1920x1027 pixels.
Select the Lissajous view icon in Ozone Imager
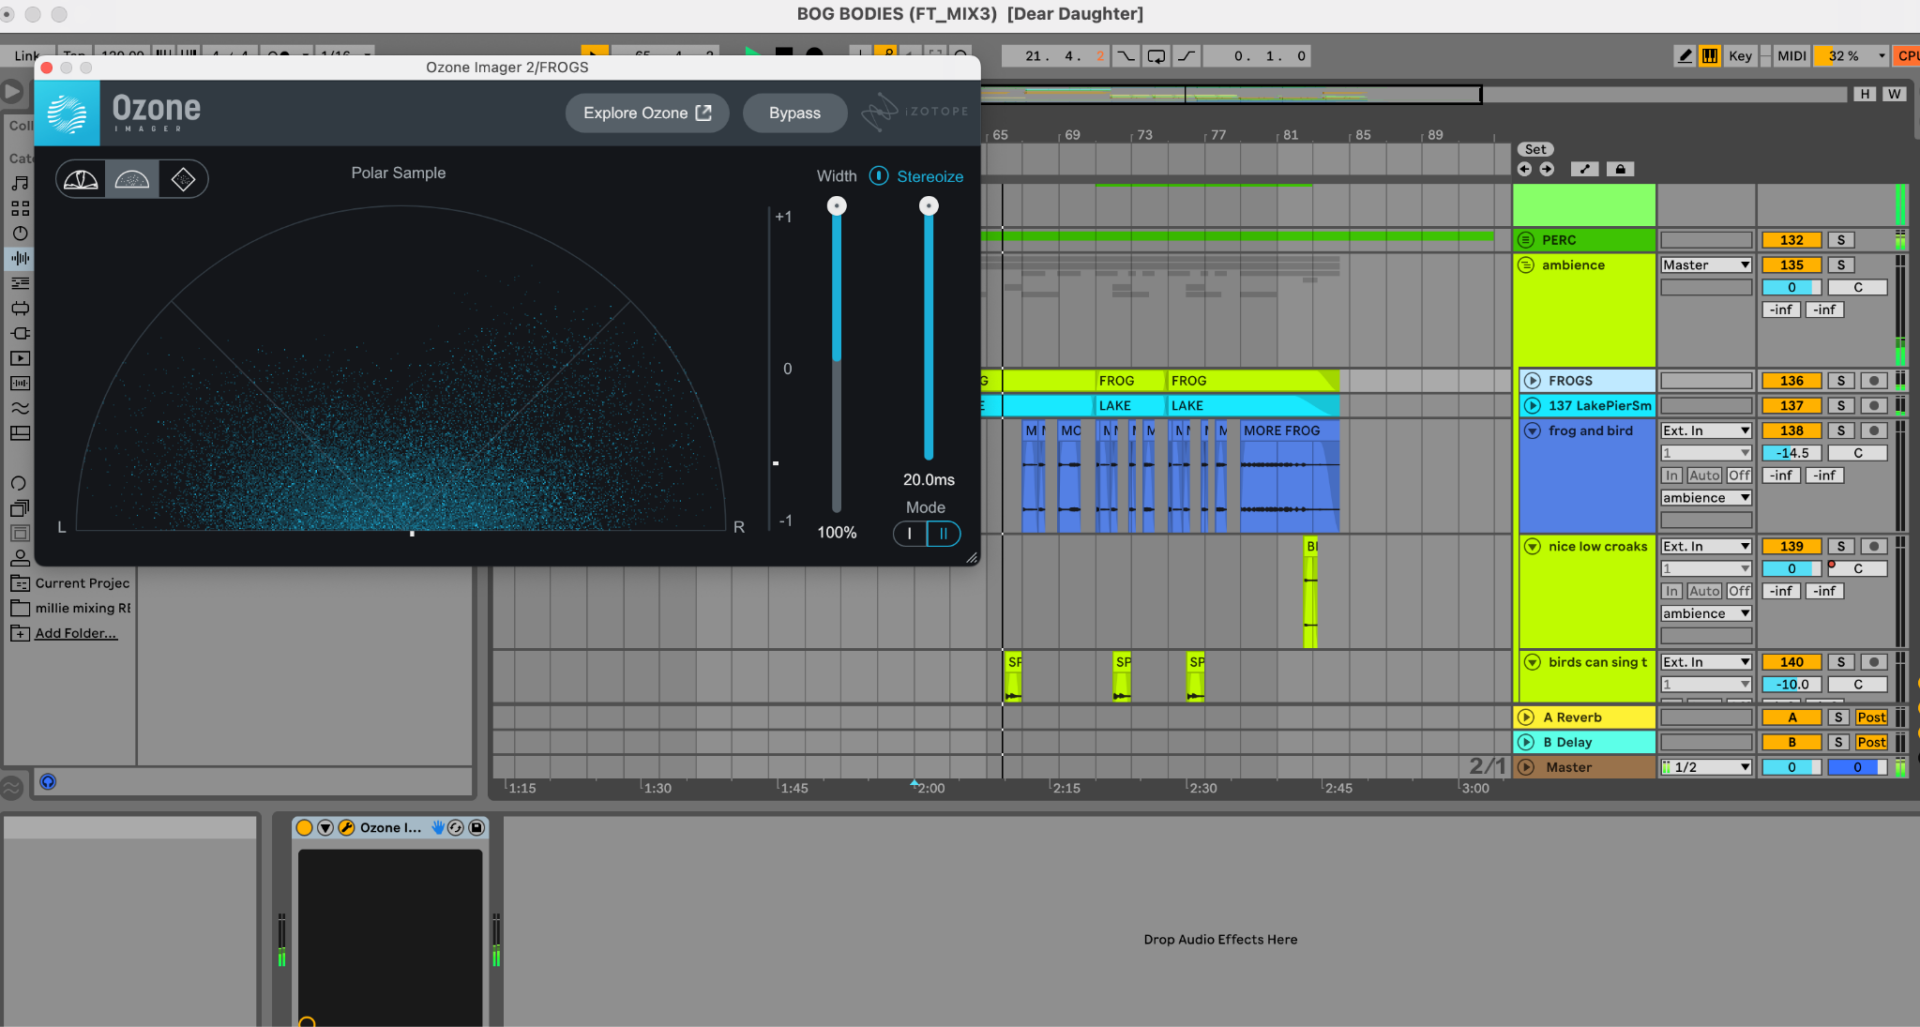coord(183,178)
